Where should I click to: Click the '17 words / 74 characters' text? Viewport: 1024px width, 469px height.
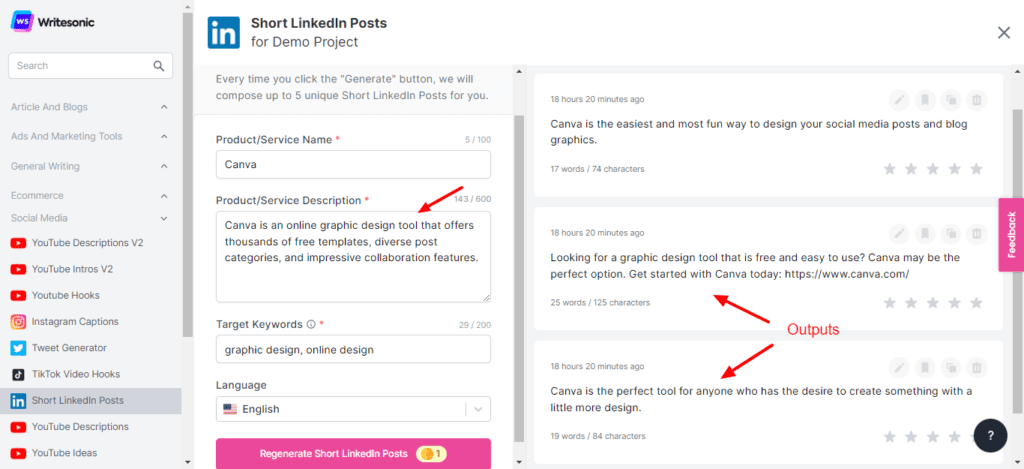(597, 169)
